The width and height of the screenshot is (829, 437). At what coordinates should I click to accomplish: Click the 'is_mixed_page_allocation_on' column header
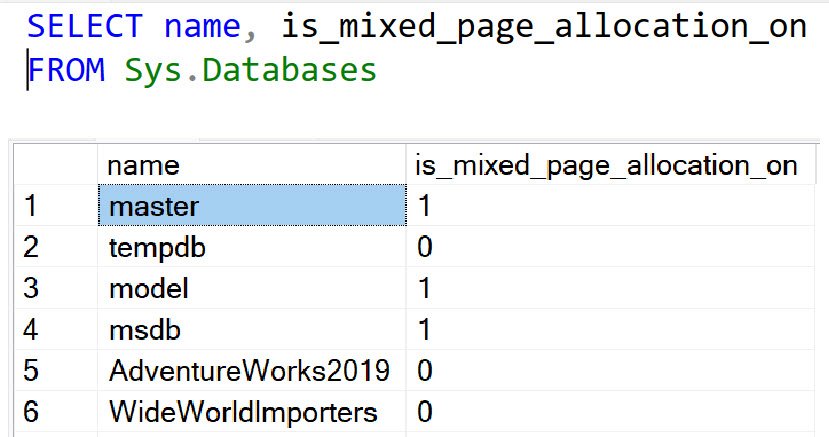tap(611, 164)
